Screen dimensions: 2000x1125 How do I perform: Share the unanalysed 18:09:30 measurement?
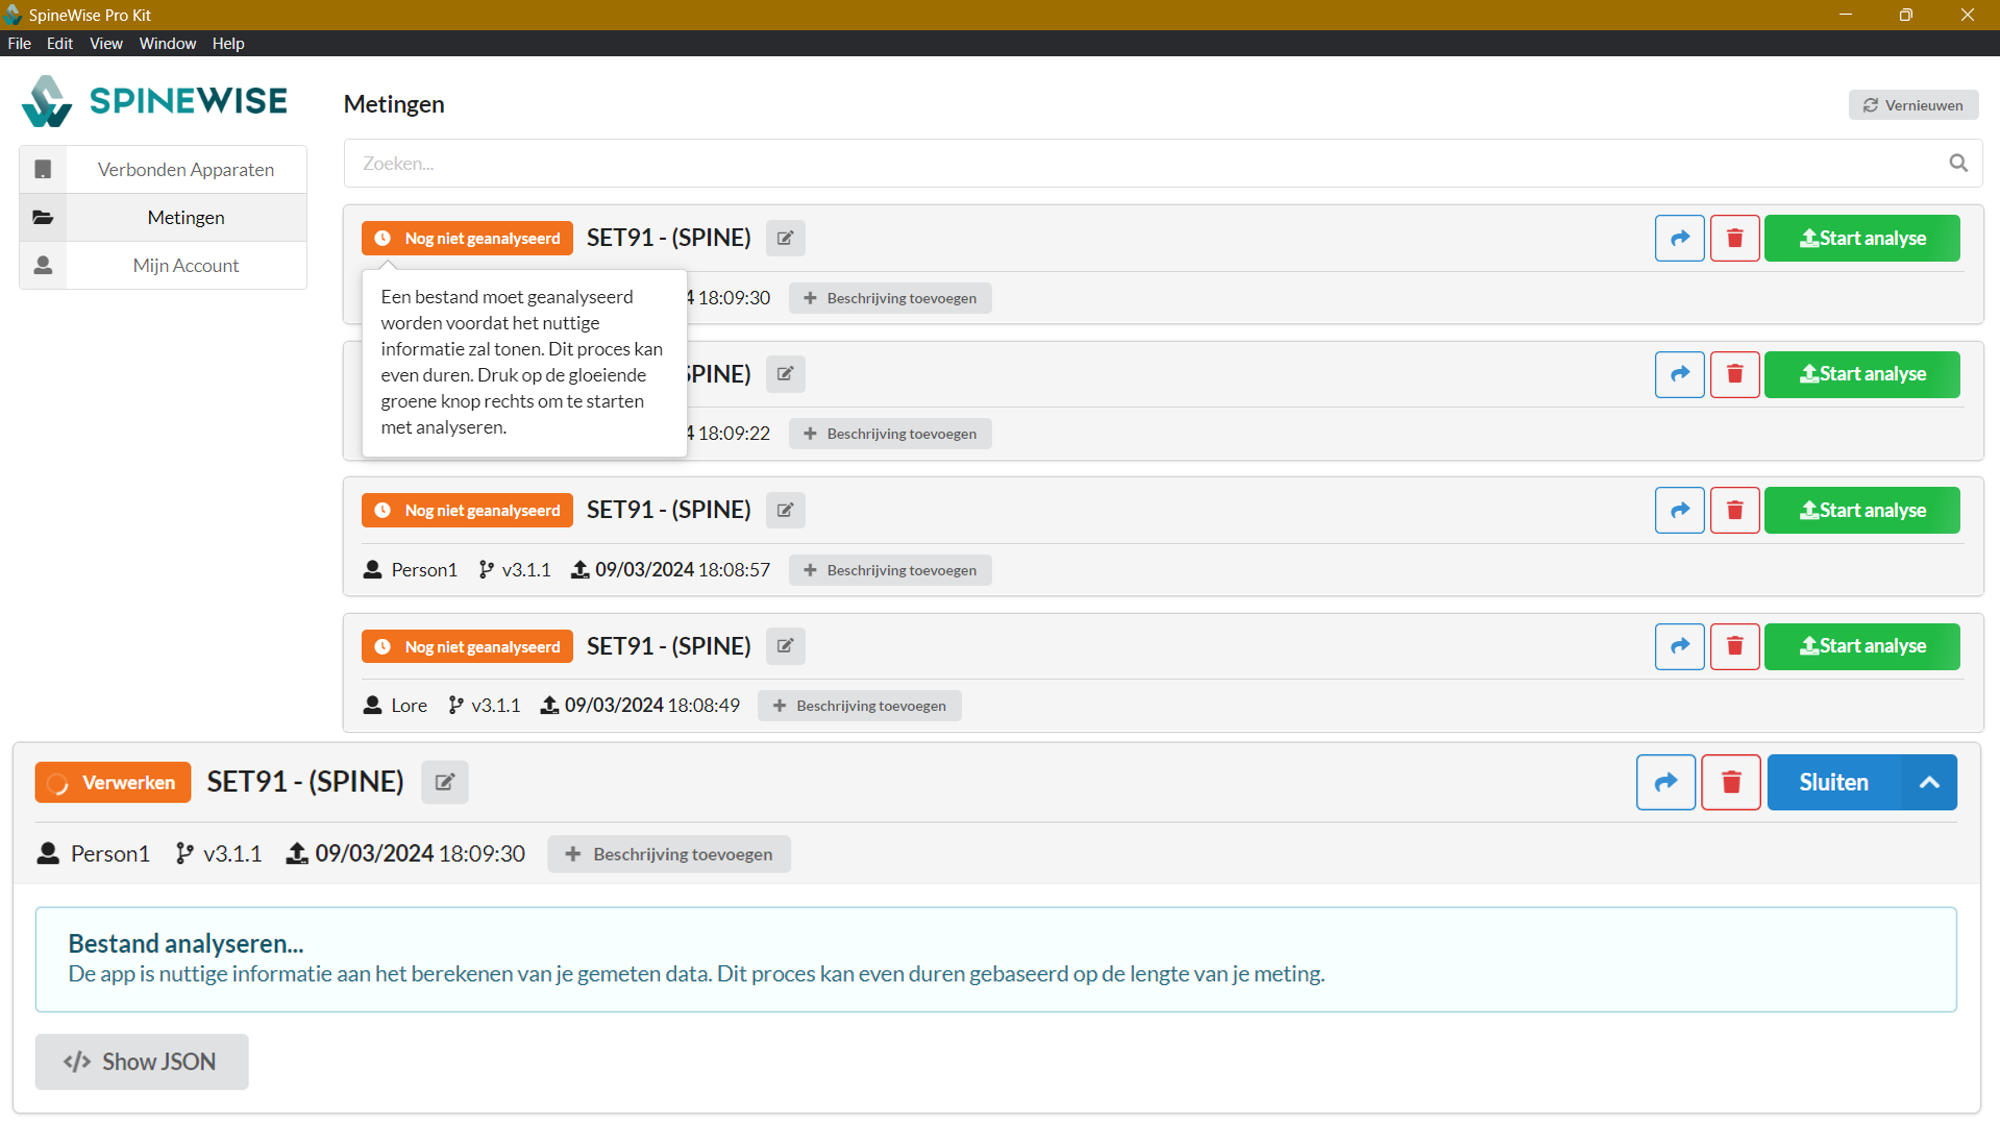click(1680, 238)
